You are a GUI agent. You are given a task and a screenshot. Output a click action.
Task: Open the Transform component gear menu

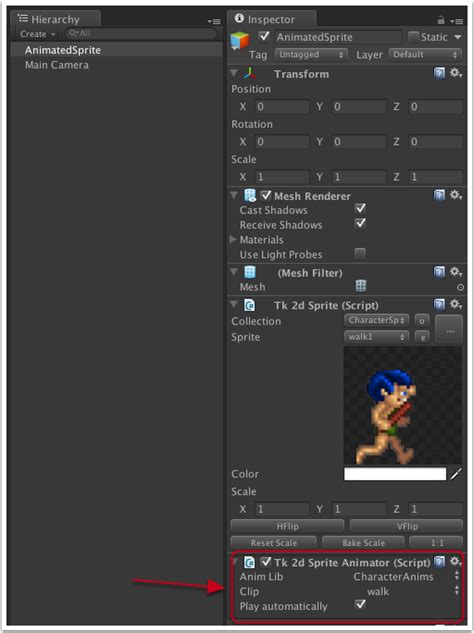click(456, 73)
